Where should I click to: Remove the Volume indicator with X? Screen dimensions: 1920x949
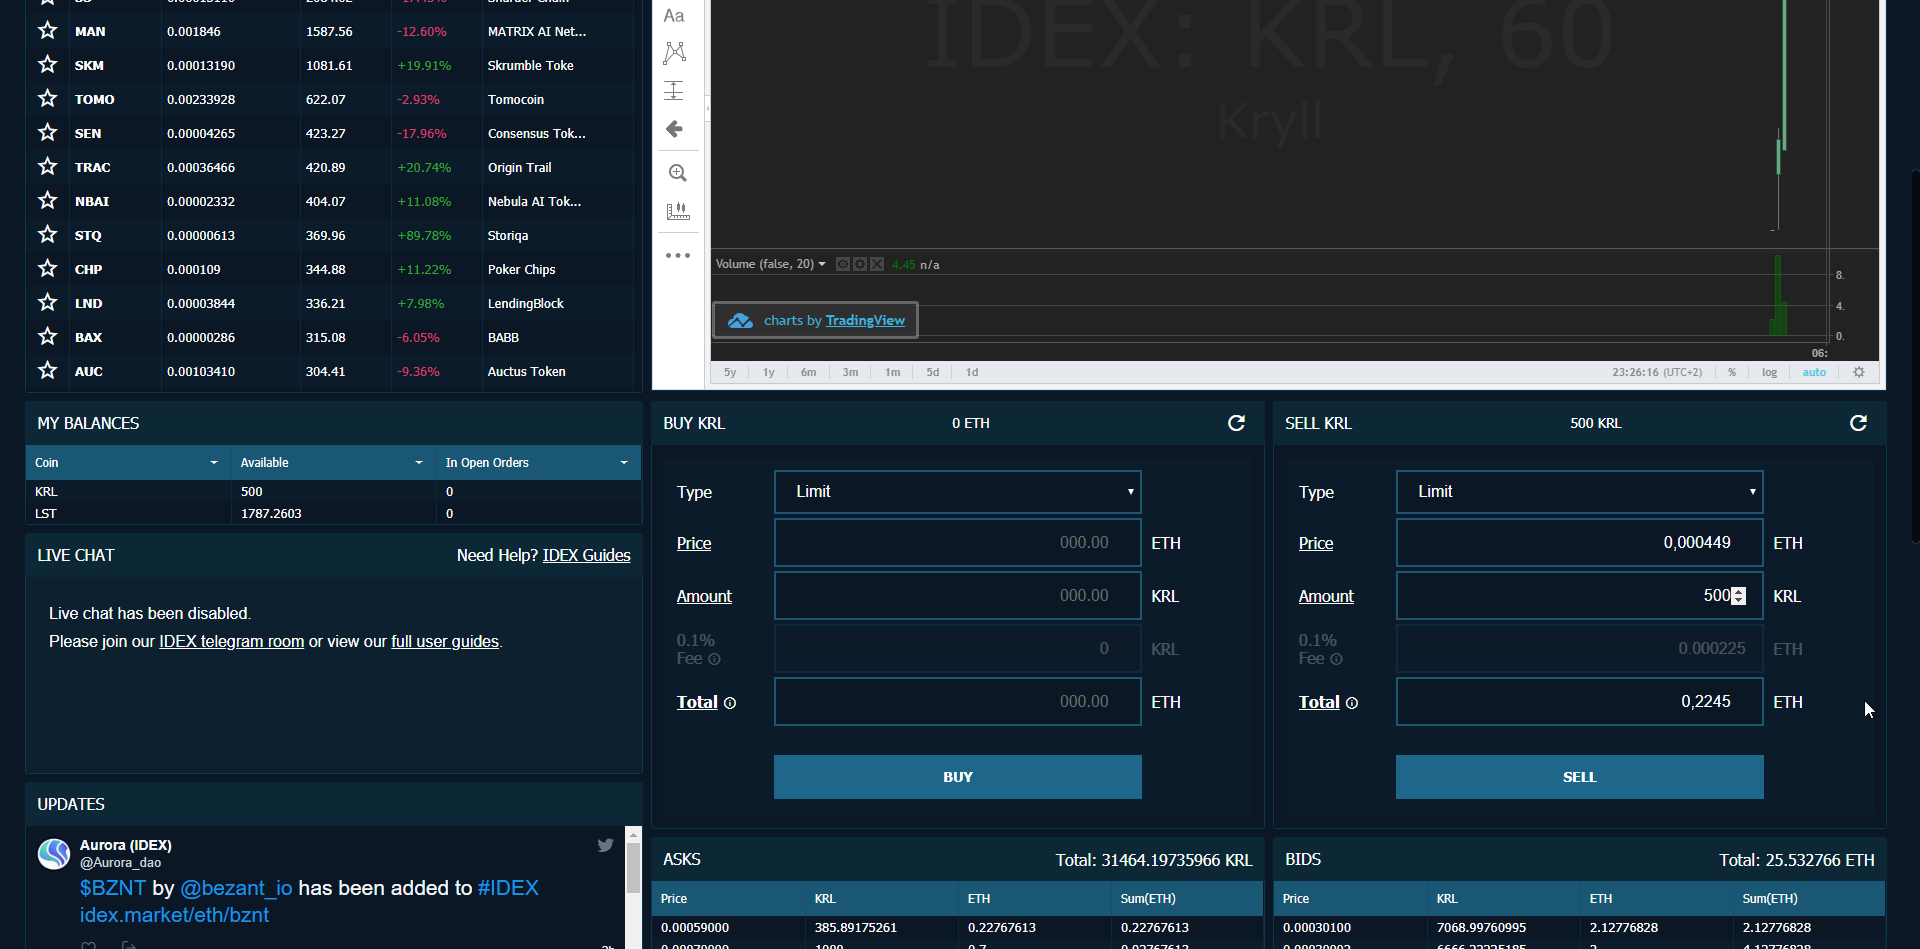tap(877, 264)
